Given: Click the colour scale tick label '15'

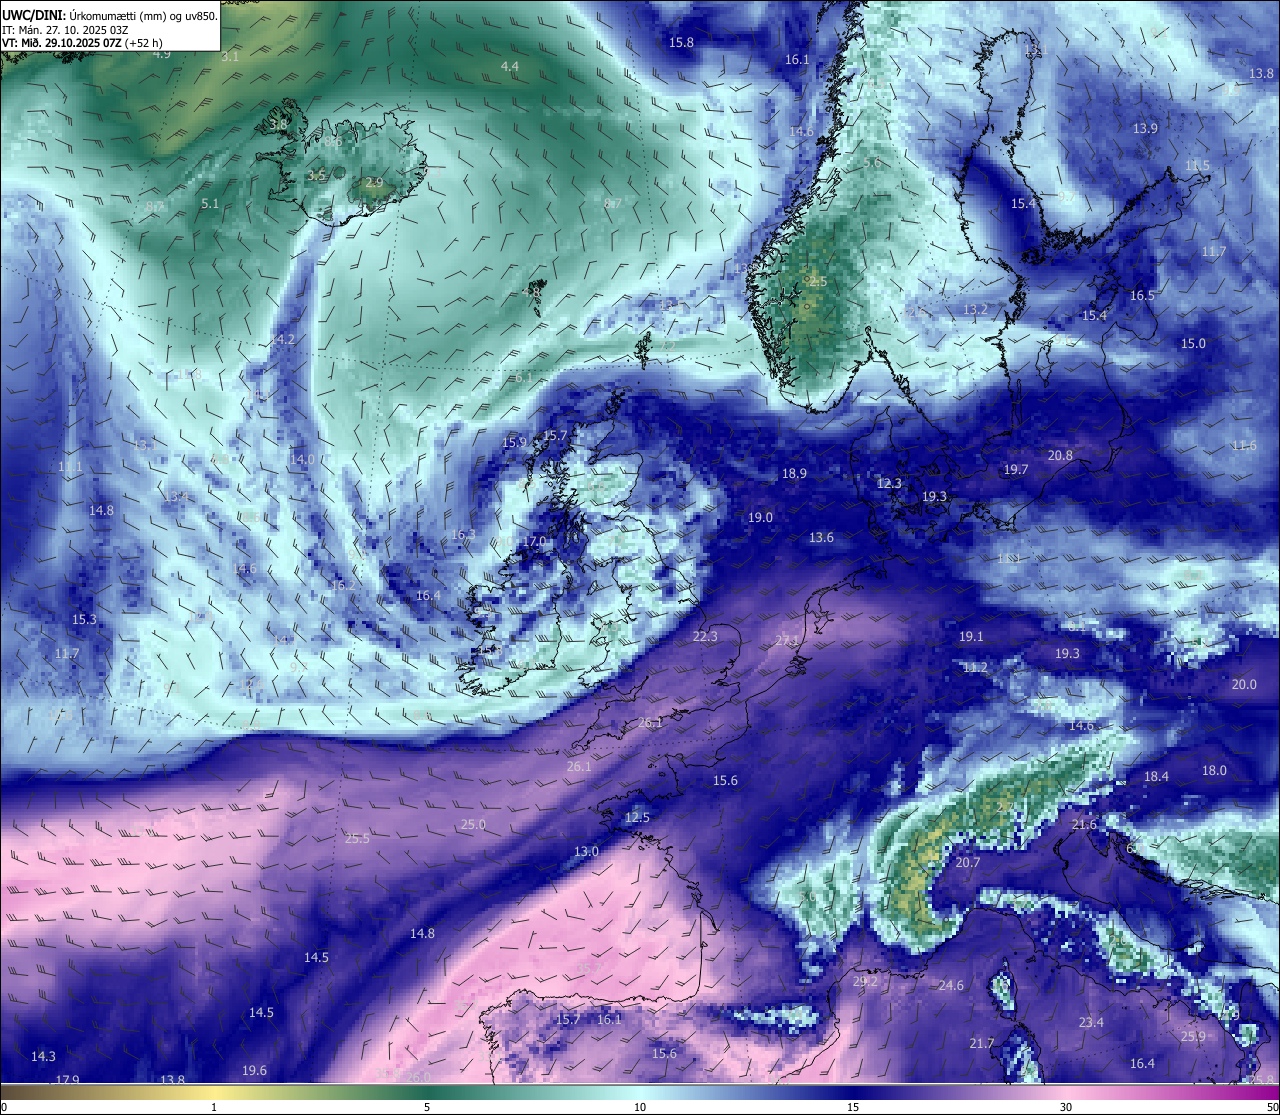Looking at the screenshot, I should pos(853,1107).
